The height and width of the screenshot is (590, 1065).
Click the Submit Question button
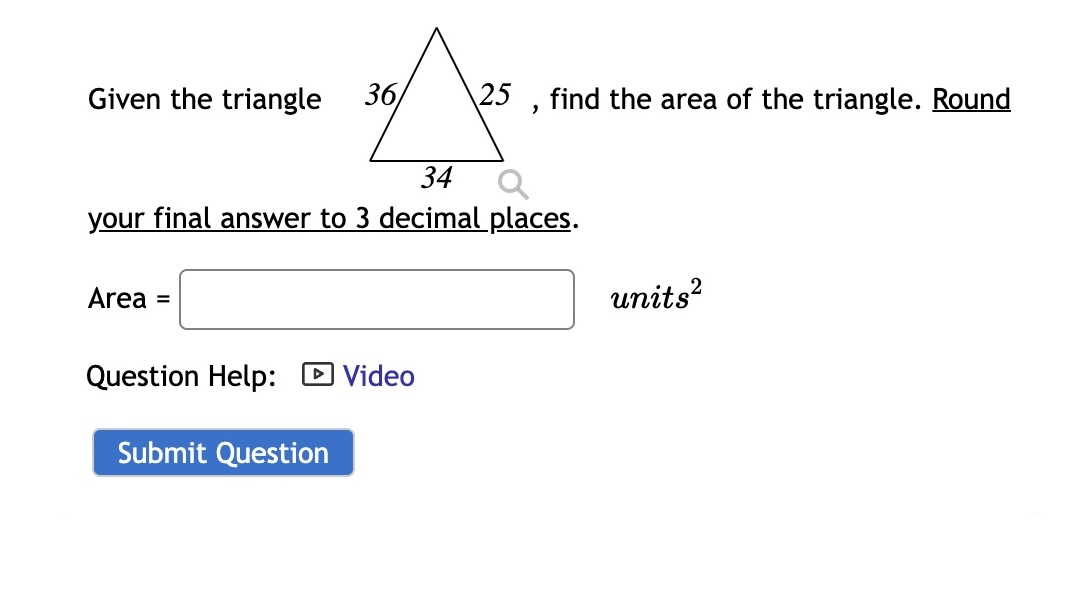pos(222,452)
